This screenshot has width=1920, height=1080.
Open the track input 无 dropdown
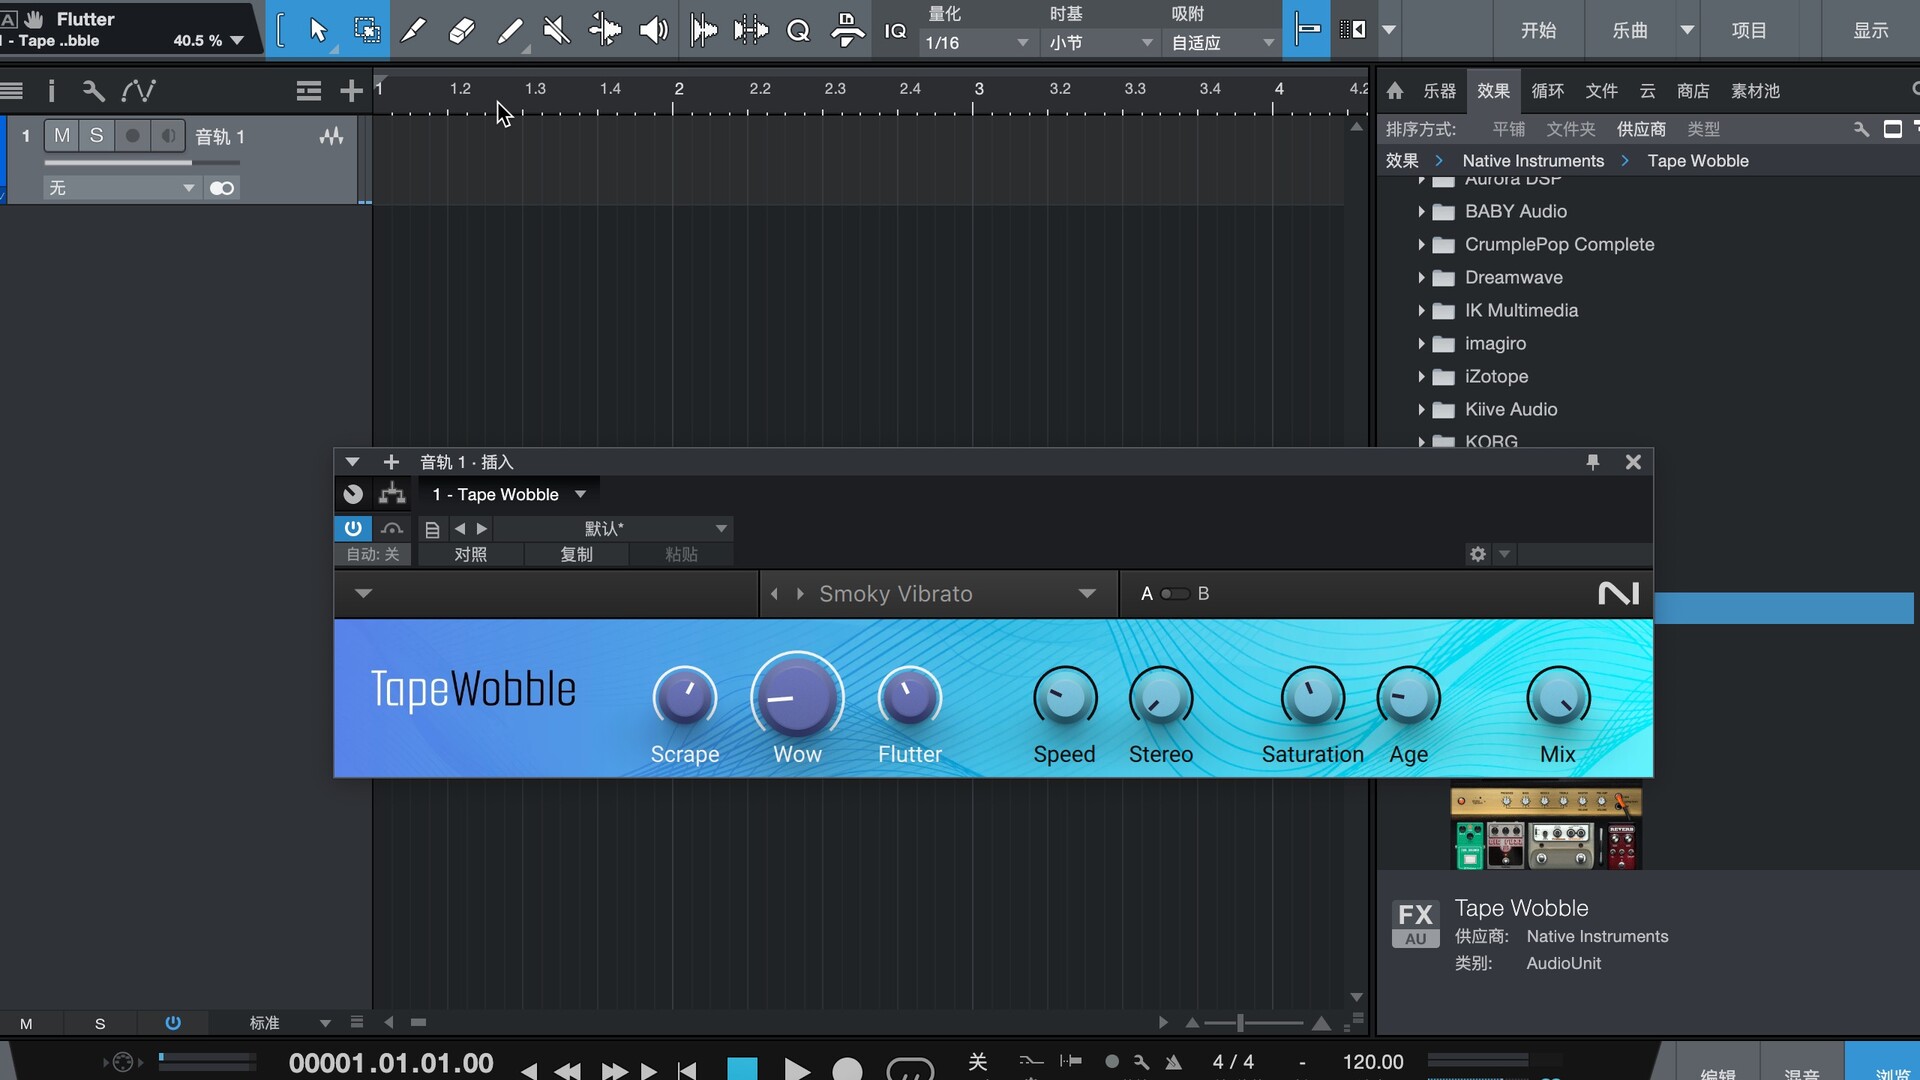click(x=121, y=188)
